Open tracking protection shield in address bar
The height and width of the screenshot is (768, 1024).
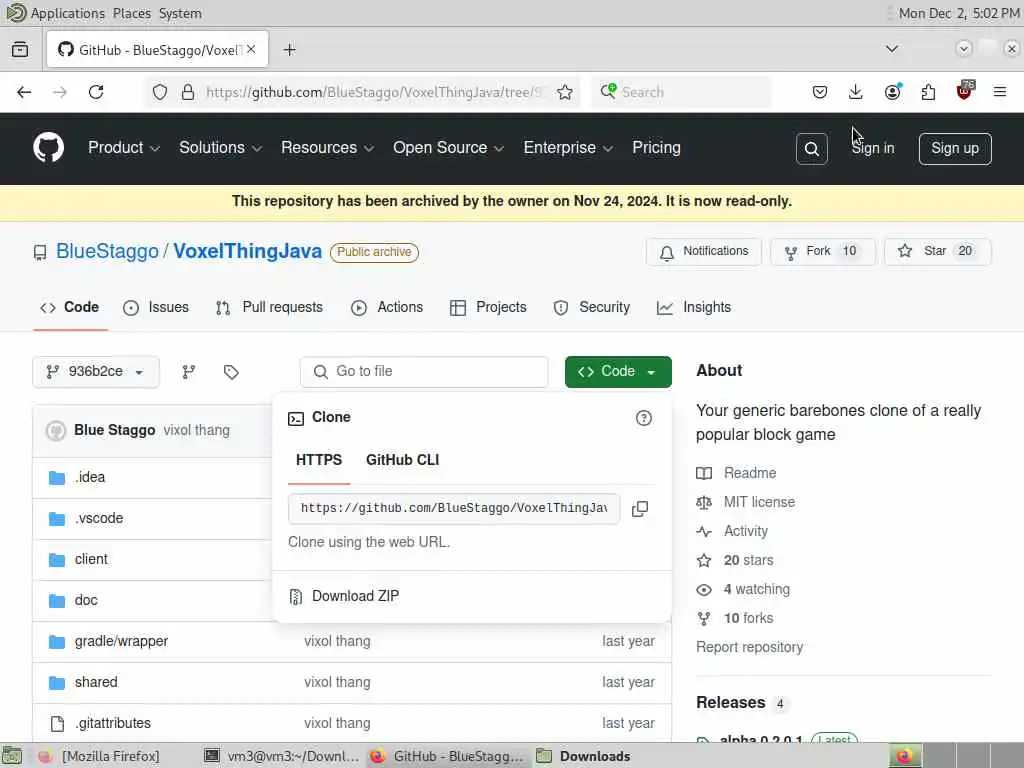[x=159, y=92]
